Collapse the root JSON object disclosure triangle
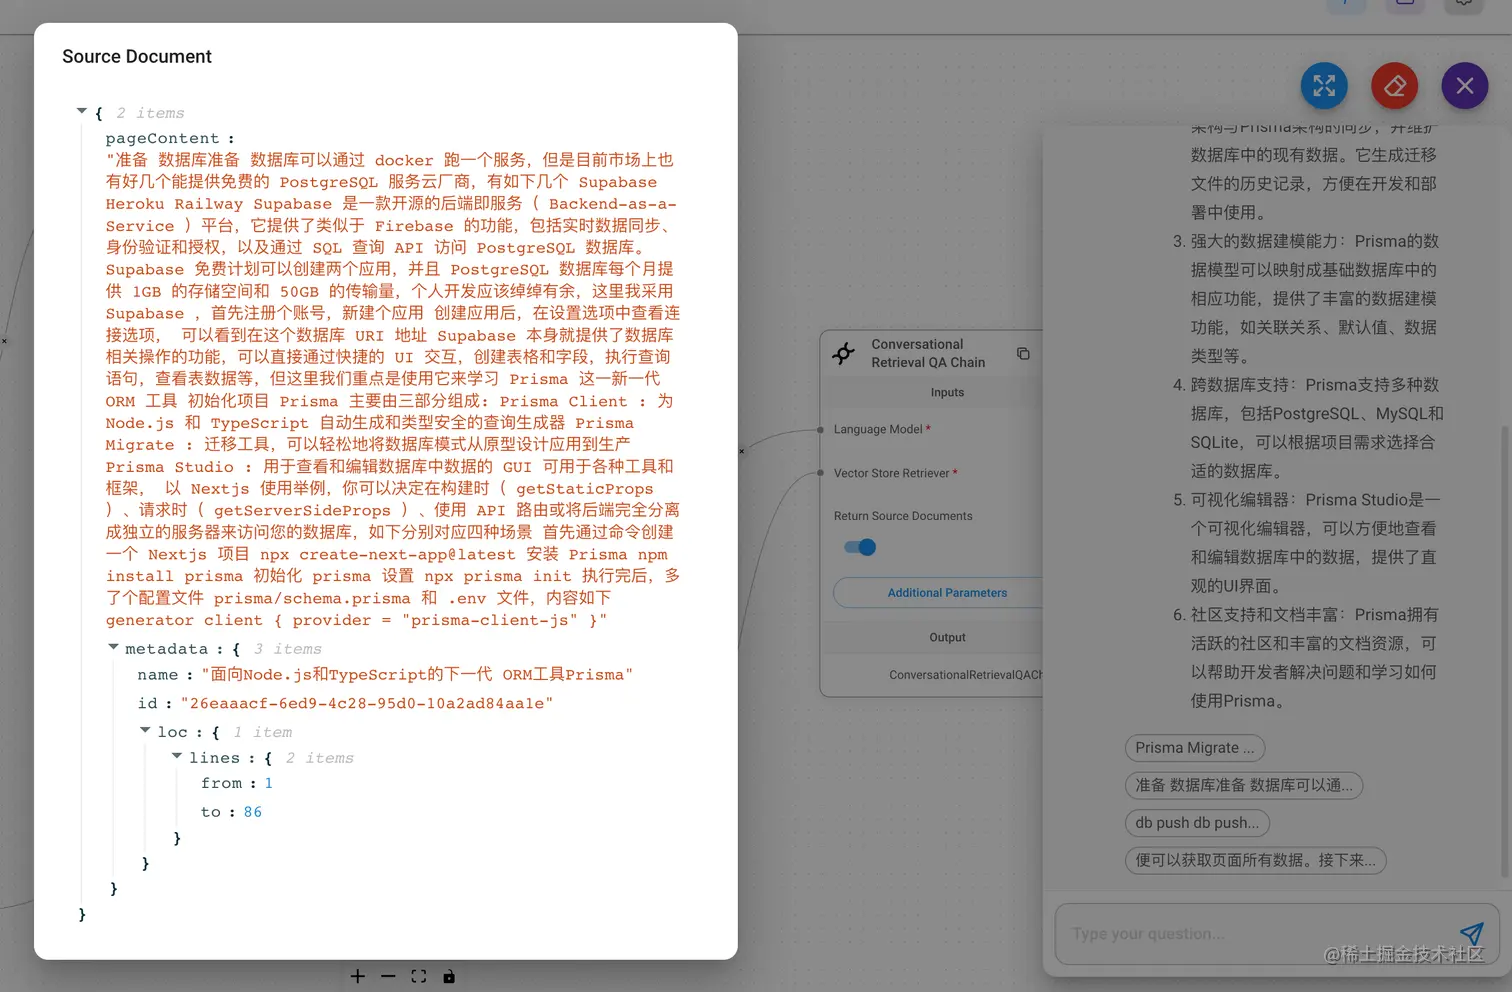Viewport: 1512px width, 992px height. pos(82,112)
